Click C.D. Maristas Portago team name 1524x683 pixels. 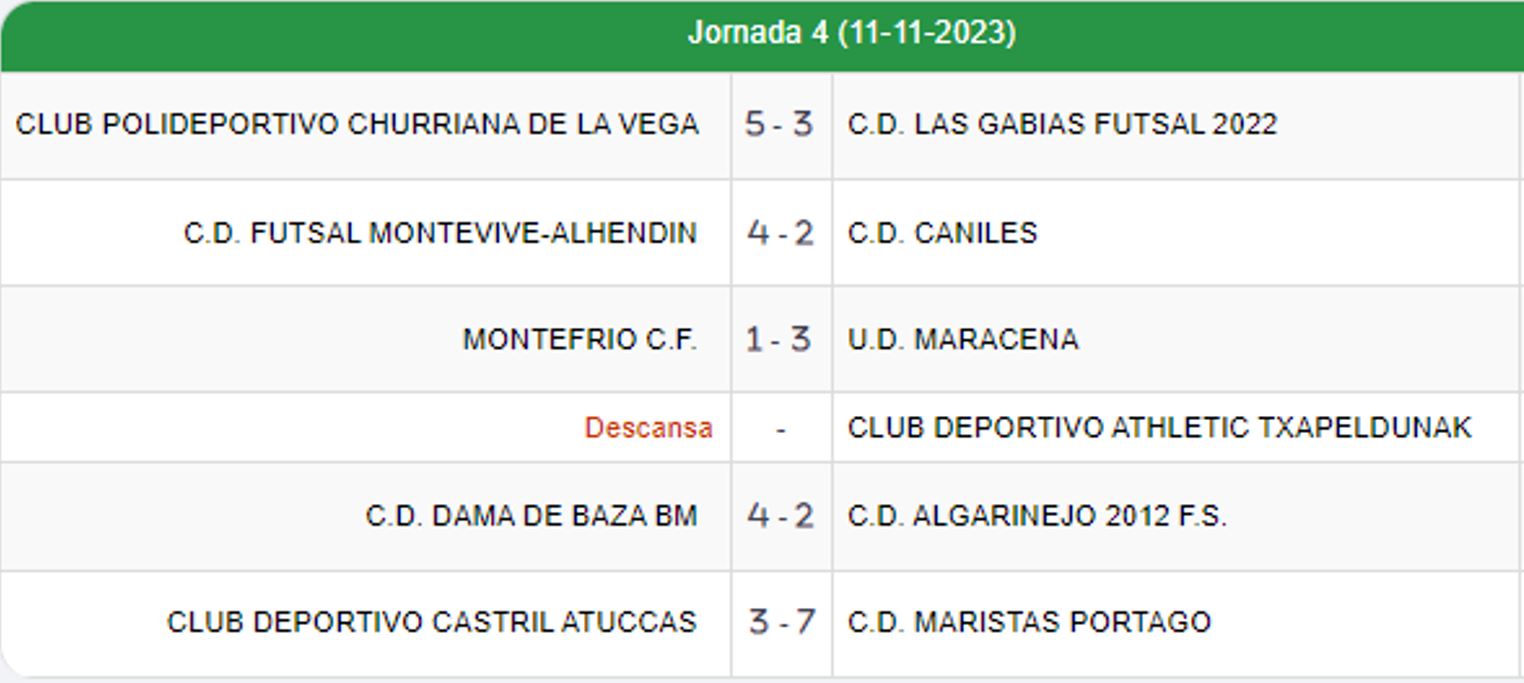[x=1029, y=622]
